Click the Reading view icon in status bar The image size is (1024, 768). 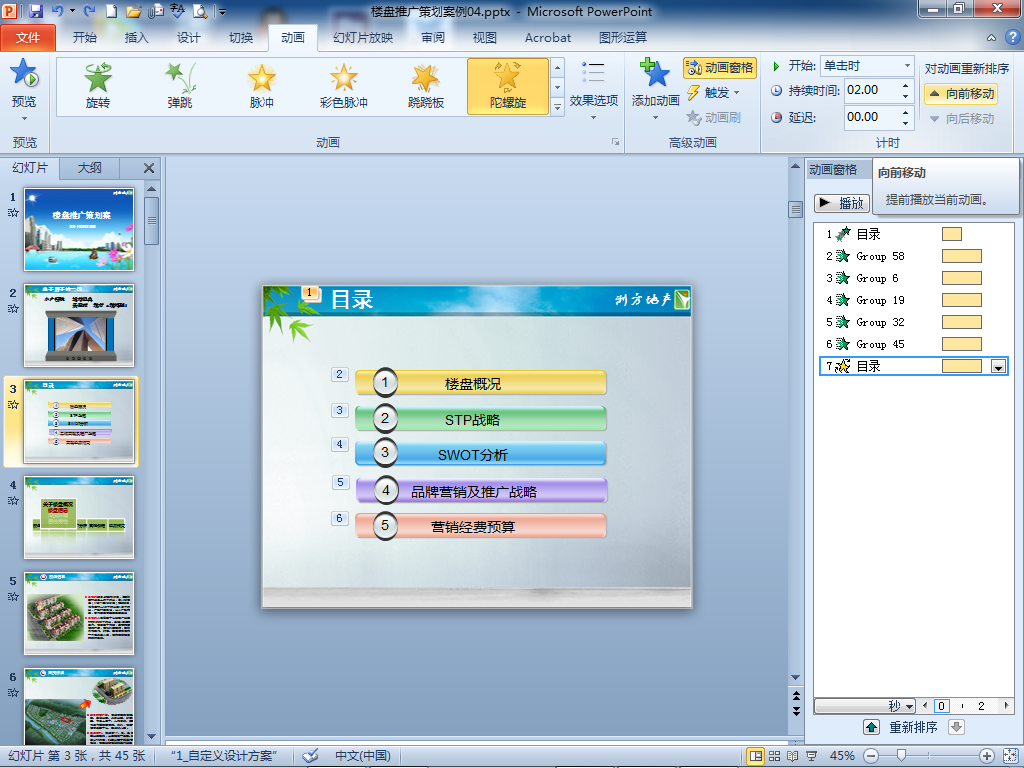(x=792, y=756)
